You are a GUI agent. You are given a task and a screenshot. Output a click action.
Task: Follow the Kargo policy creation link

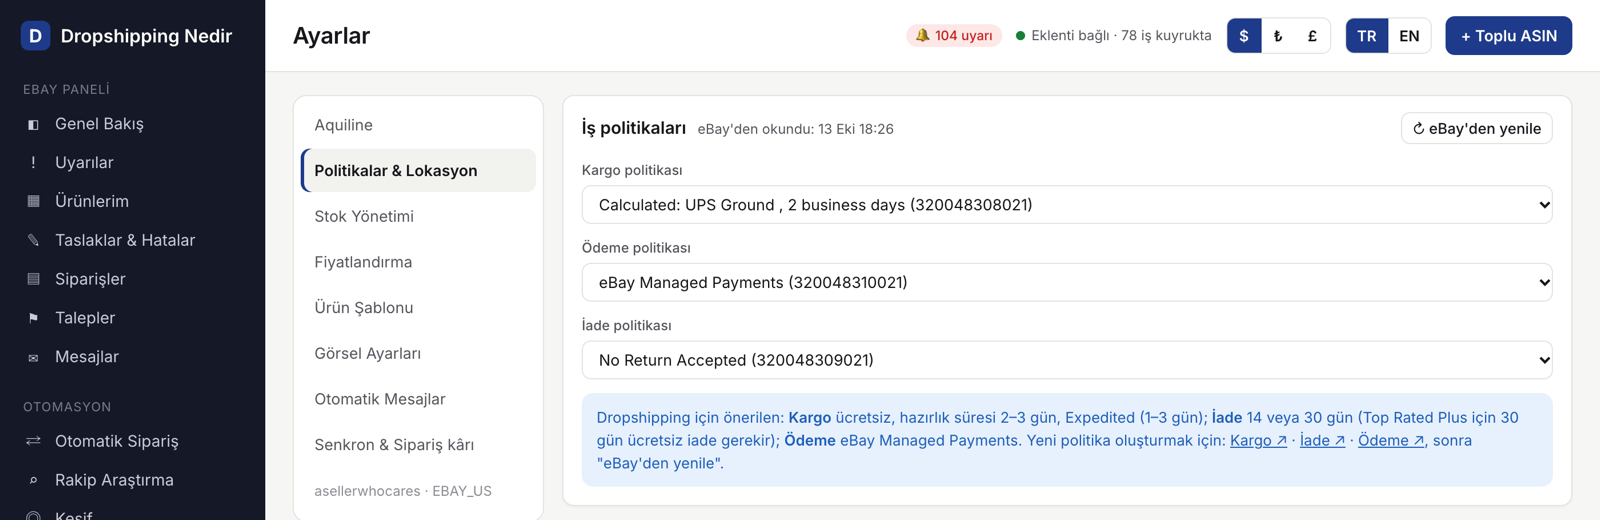point(1258,441)
